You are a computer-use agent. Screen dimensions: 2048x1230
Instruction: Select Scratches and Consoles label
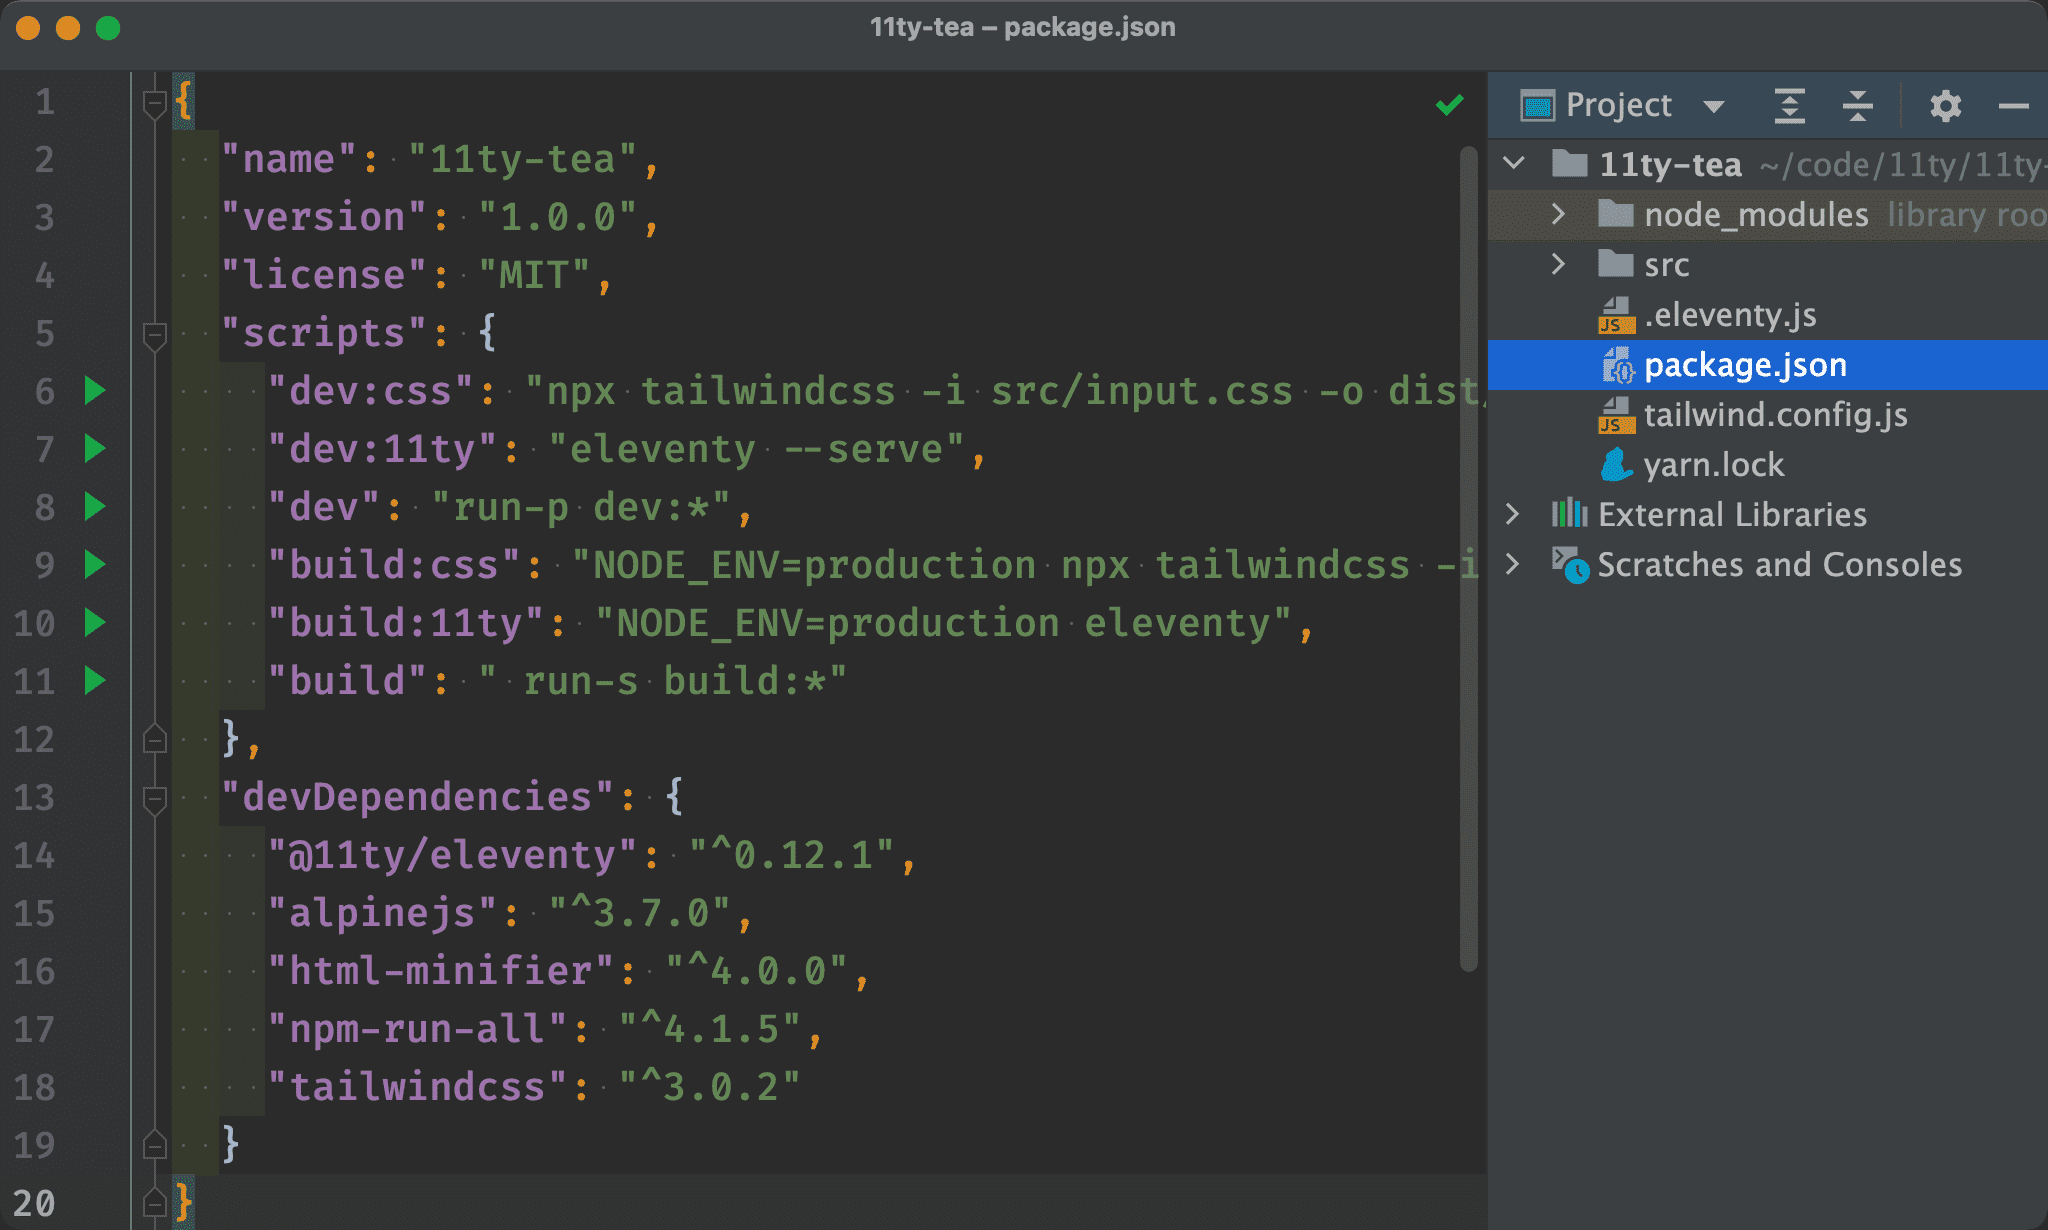1779,565
